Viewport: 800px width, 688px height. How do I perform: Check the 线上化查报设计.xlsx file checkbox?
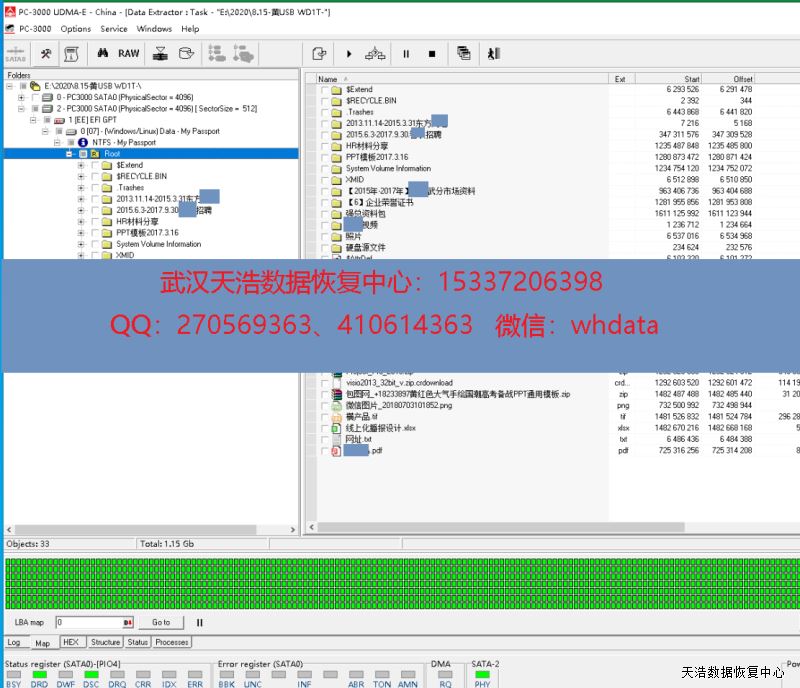click(x=324, y=428)
